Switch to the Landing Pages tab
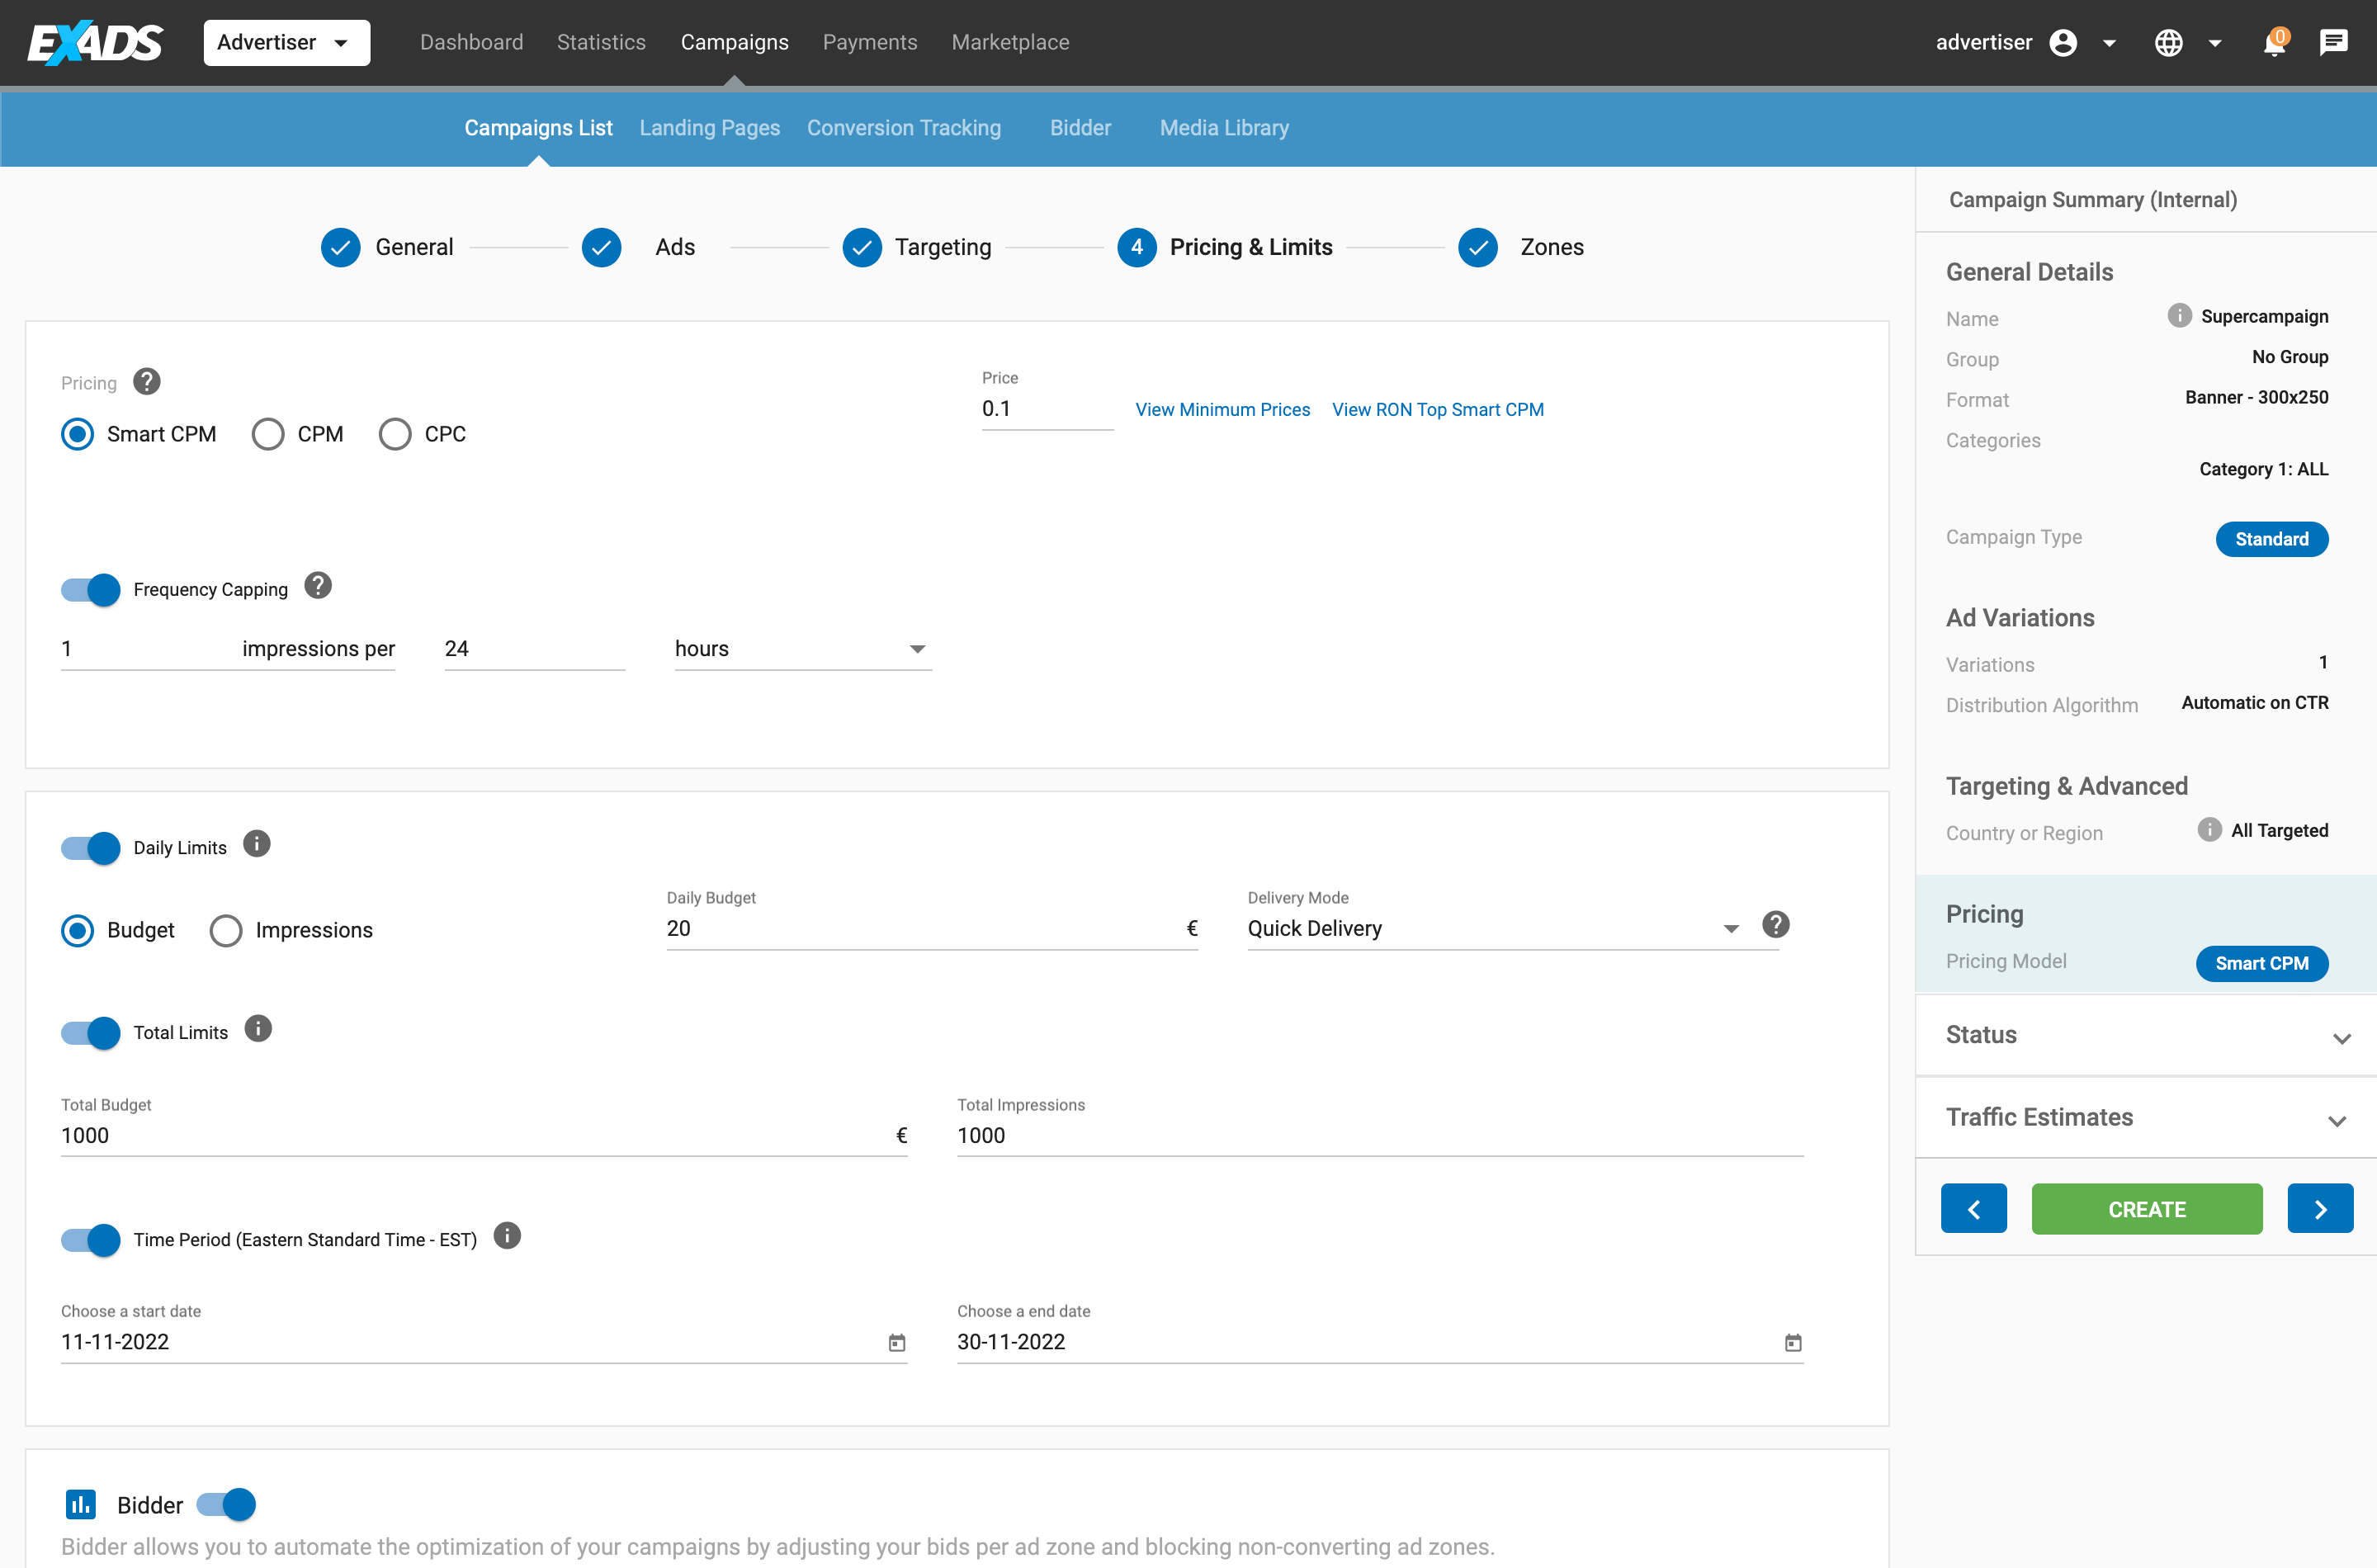 [x=709, y=128]
